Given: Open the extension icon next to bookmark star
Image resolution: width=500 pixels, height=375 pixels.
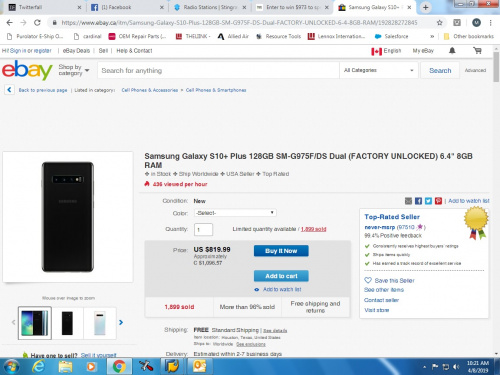Looking at the screenshot, I should 457,23.
